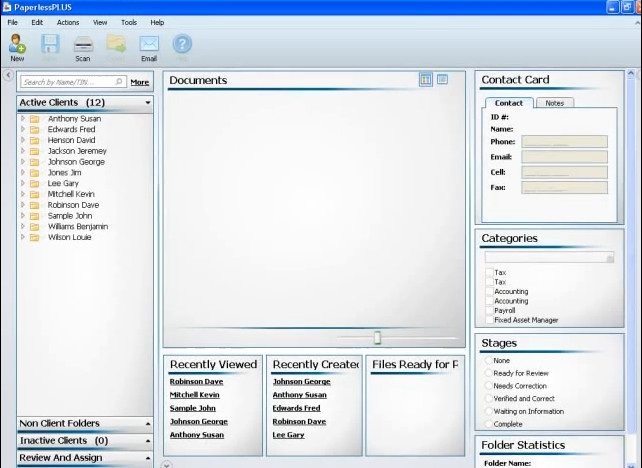Click Johnson George folder icon
The height and width of the screenshot is (468, 642).
(35, 162)
